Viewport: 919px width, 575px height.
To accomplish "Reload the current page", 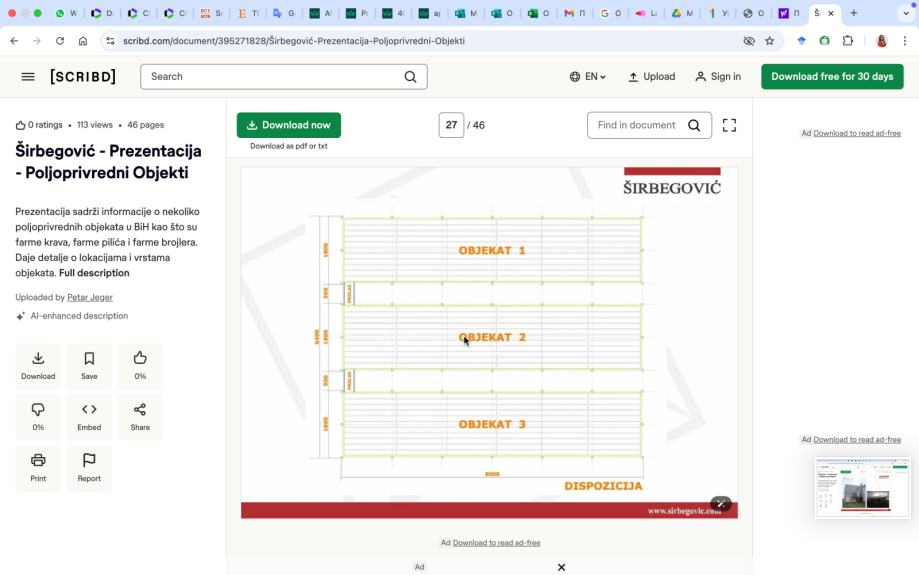I will click(60, 41).
